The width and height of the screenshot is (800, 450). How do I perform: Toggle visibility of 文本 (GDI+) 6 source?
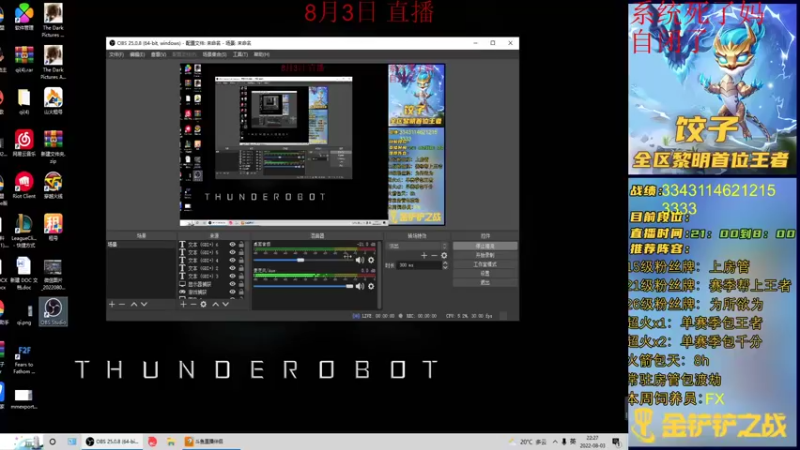tap(232, 244)
